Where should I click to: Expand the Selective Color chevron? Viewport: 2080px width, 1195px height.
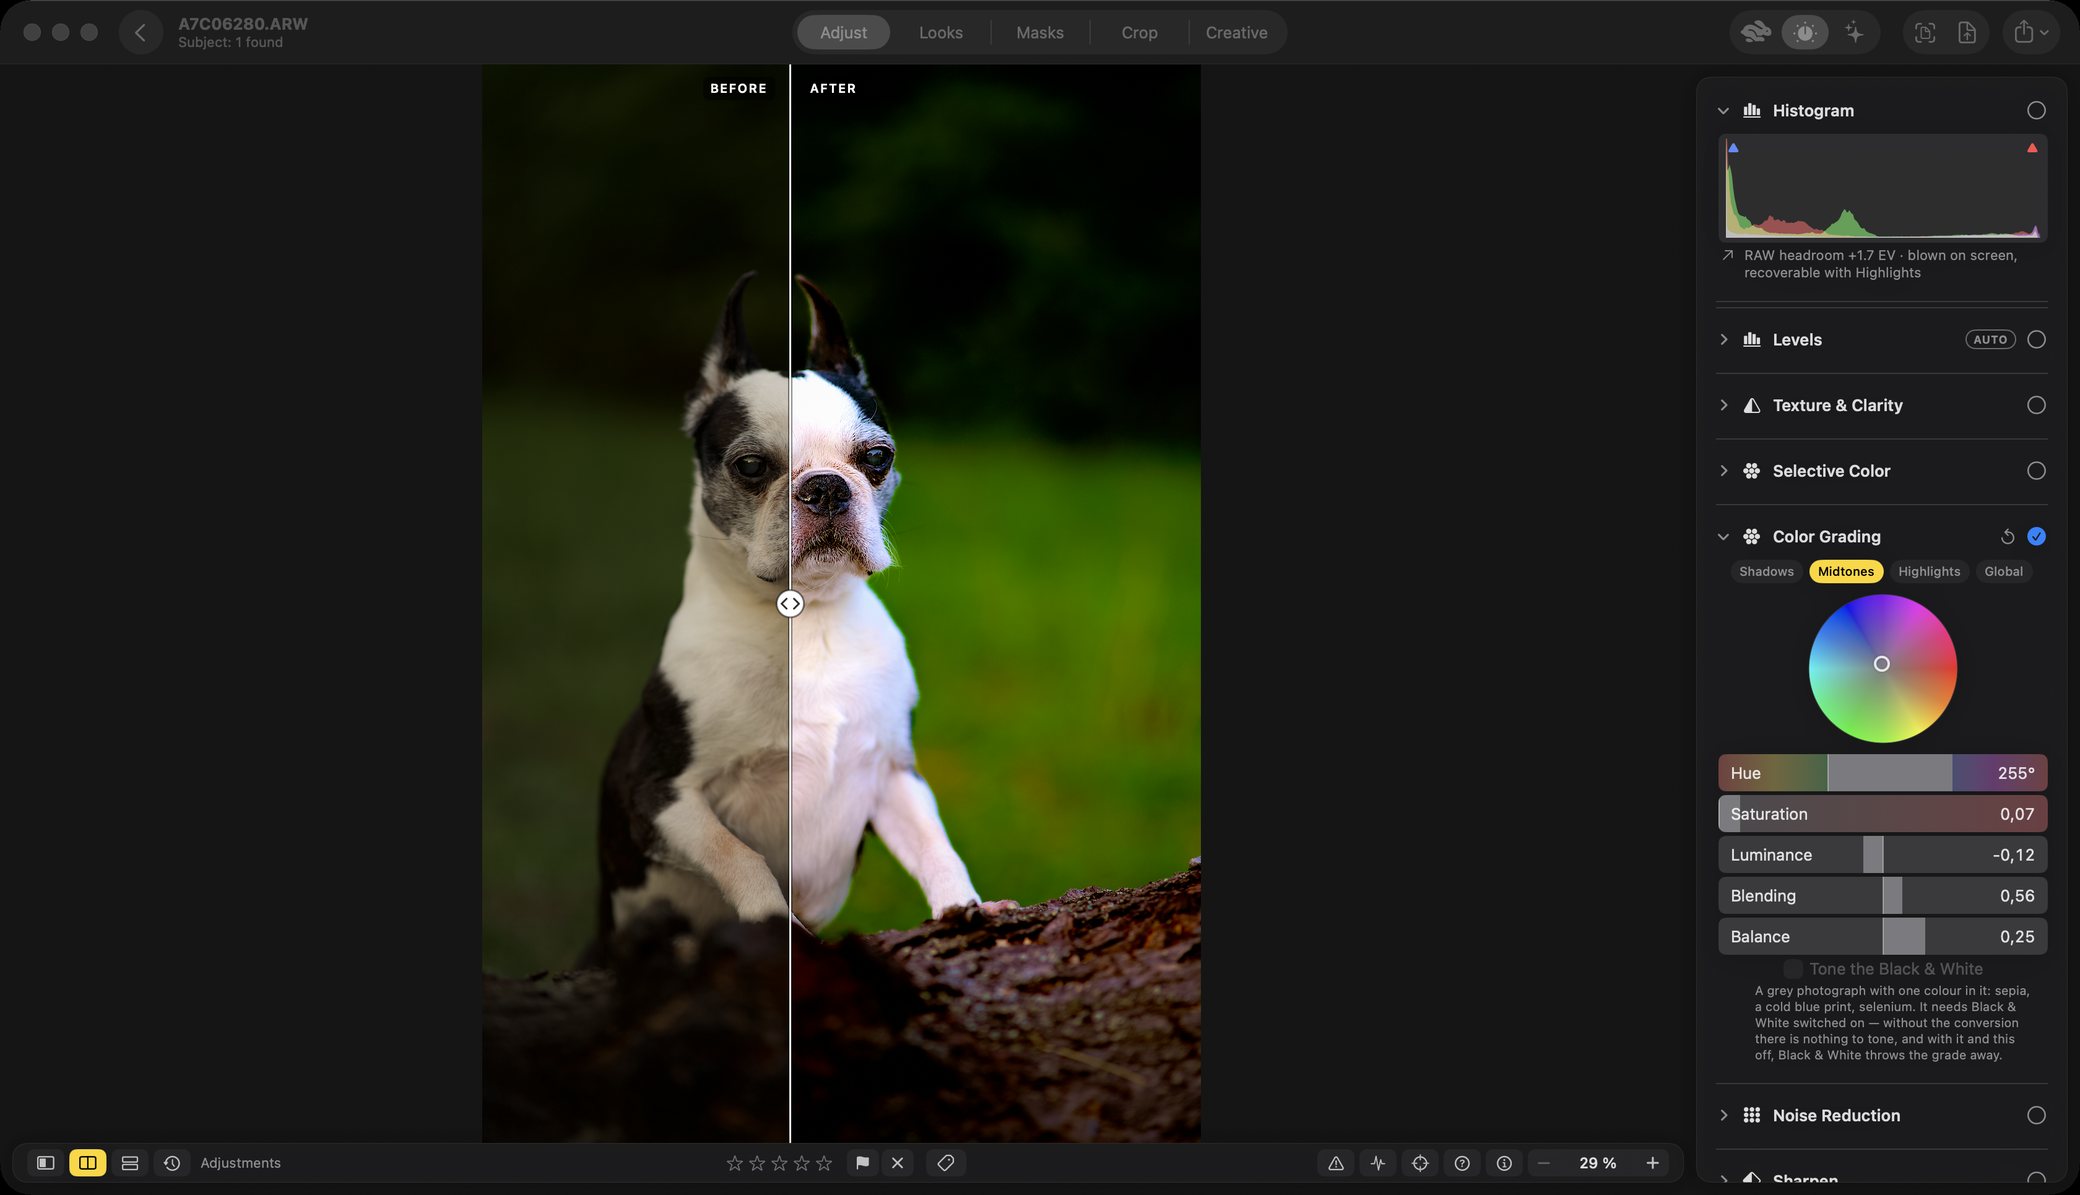tap(1723, 470)
